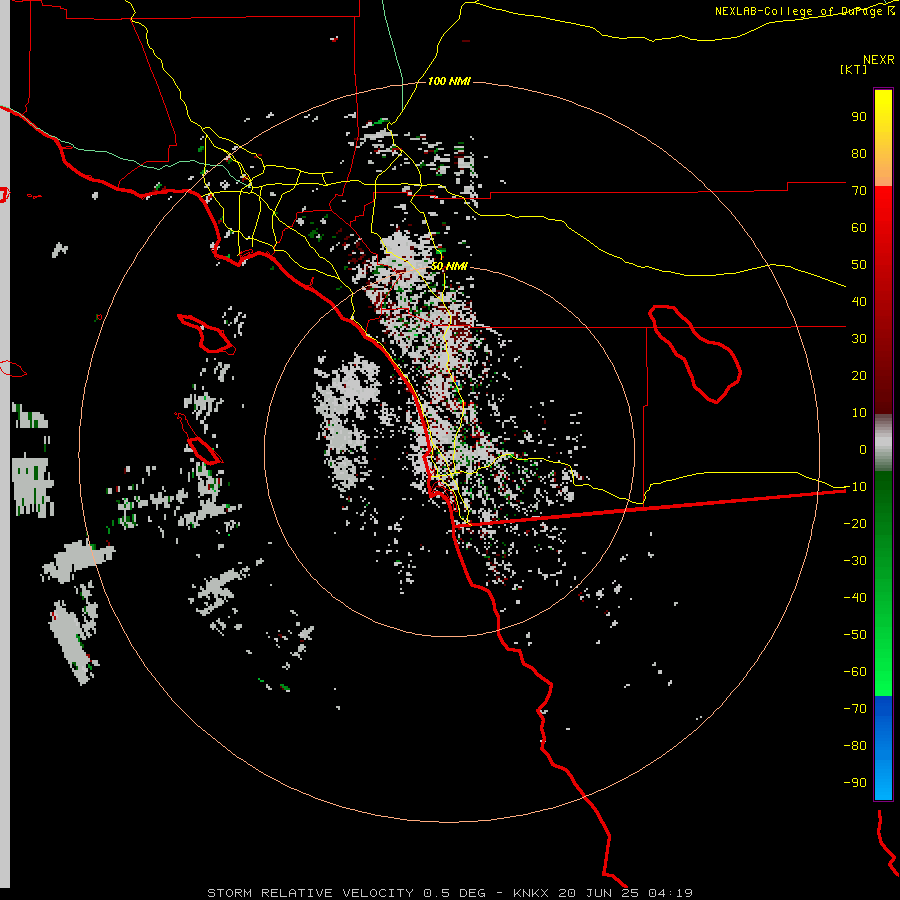Click the 100 NMI range ring label
The width and height of the screenshot is (900, 900).
pos(449,82)
